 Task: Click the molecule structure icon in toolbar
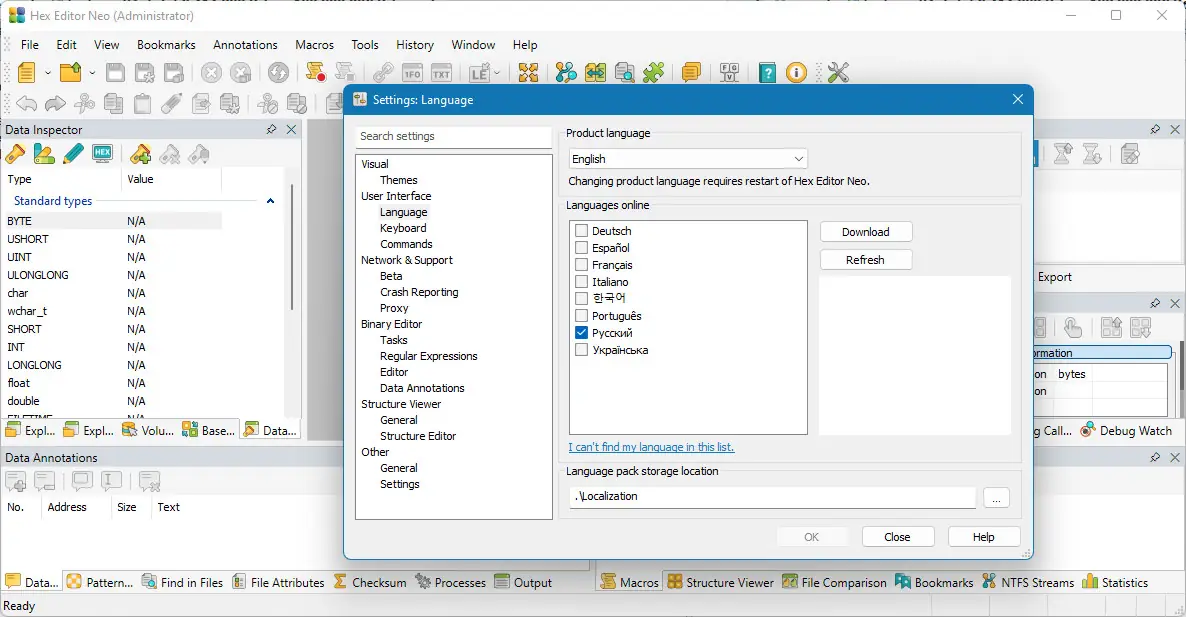[566, 73]
